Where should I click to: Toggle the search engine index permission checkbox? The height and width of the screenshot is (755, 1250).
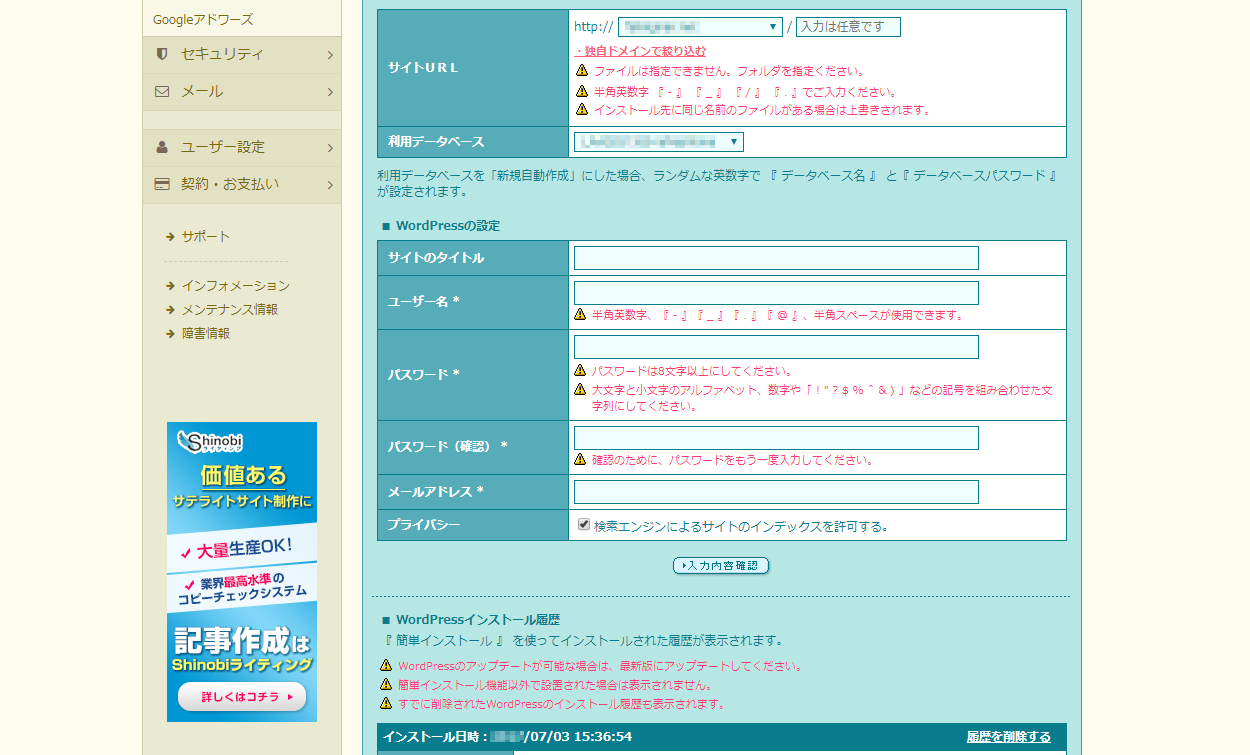(x=584, y=525)
